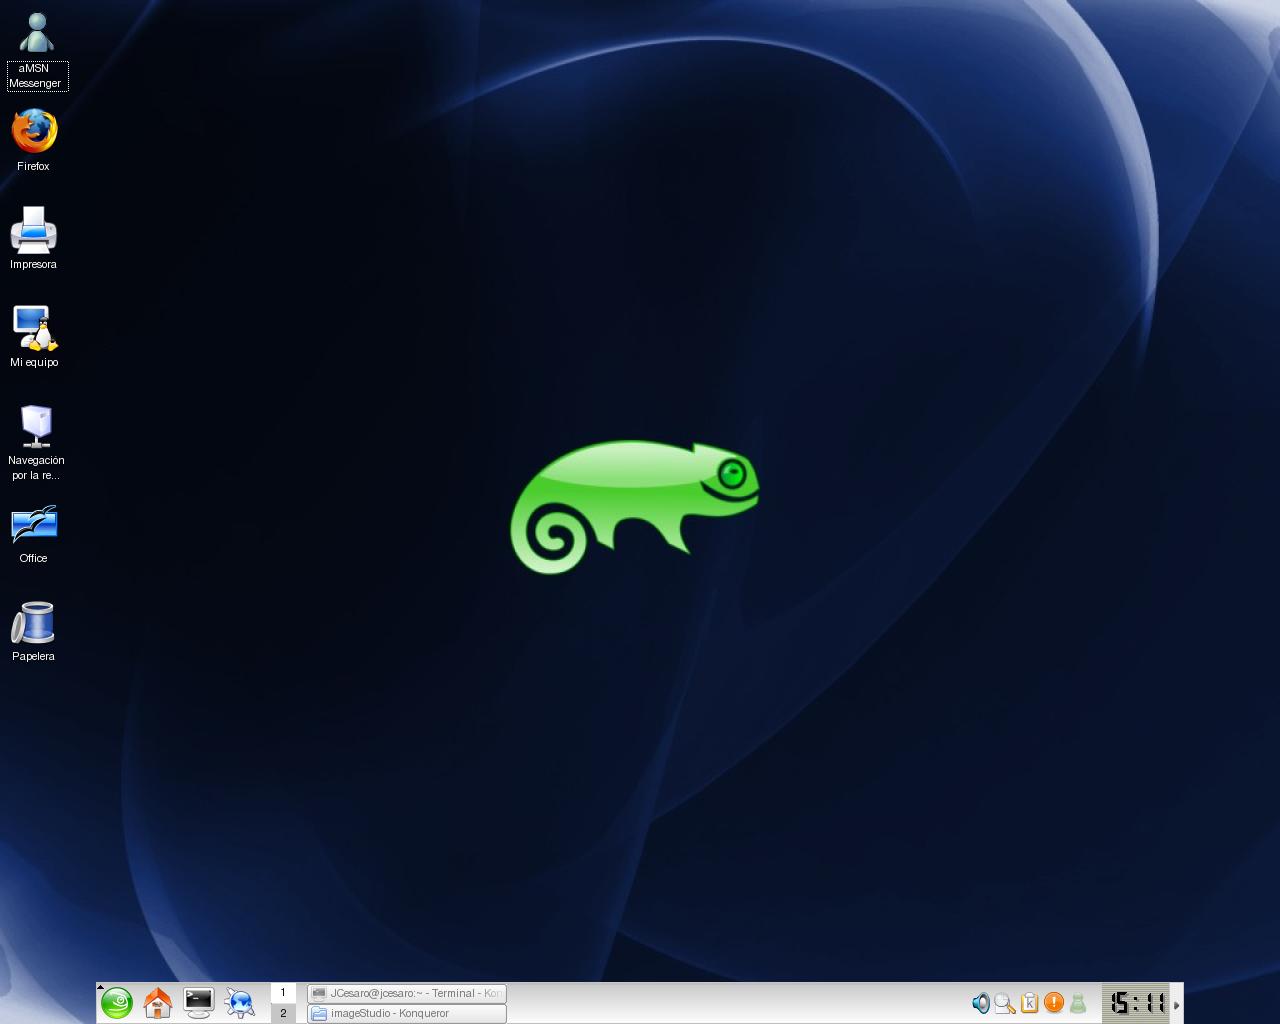Open the magnifier search tray icon

(1005, 1003)
